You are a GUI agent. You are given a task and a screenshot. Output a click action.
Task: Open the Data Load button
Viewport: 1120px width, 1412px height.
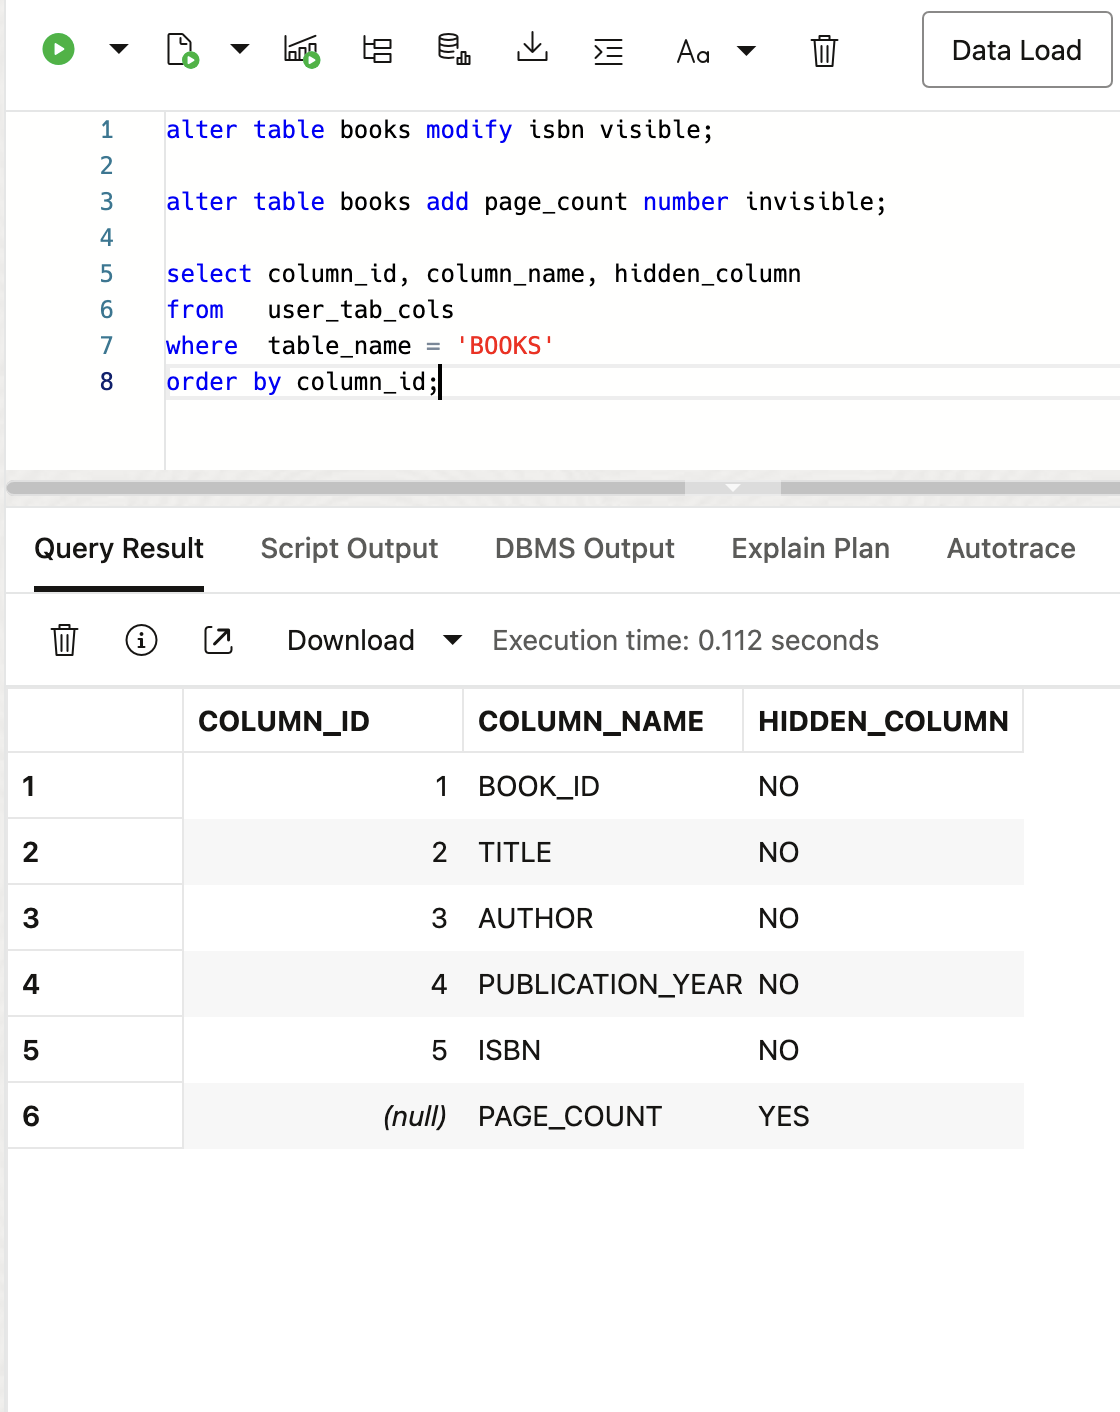[1017, 50]
